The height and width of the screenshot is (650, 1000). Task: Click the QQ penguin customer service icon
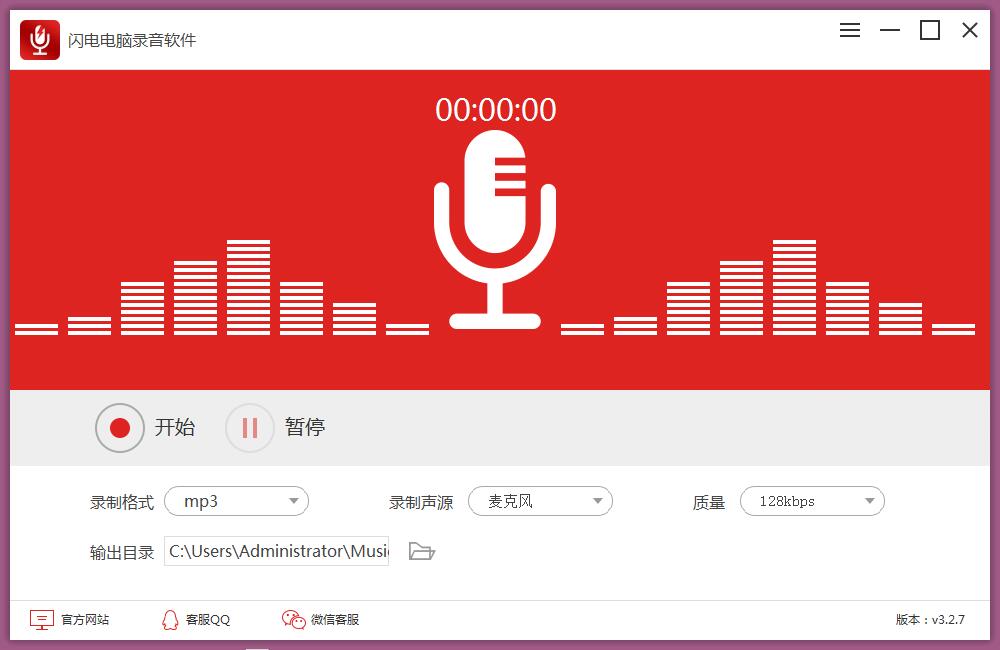173,619
